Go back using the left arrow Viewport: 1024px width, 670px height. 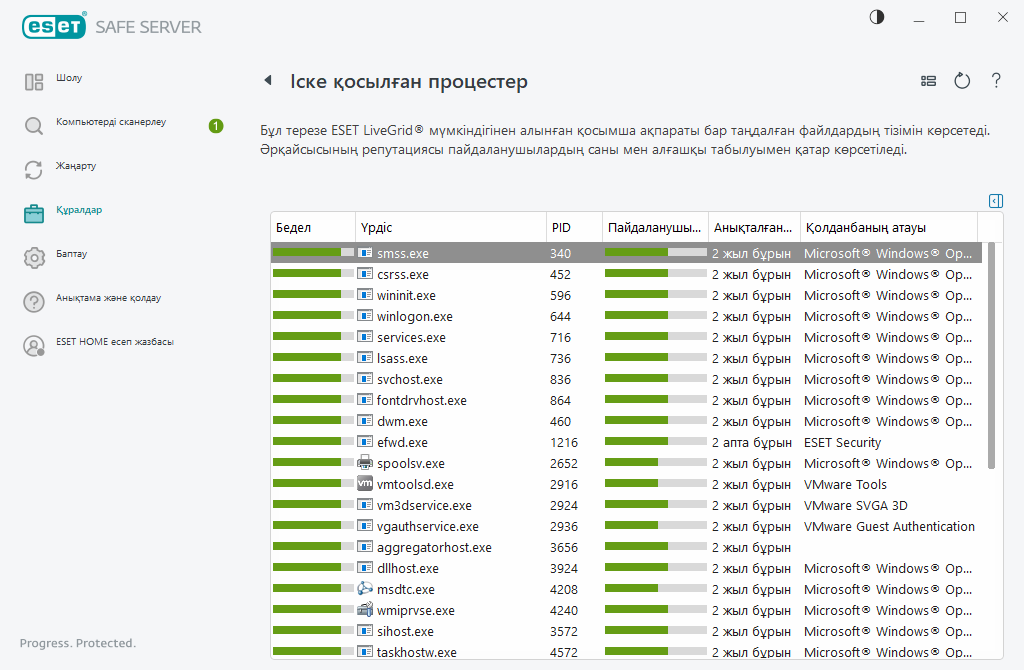(x=267, y=81)
